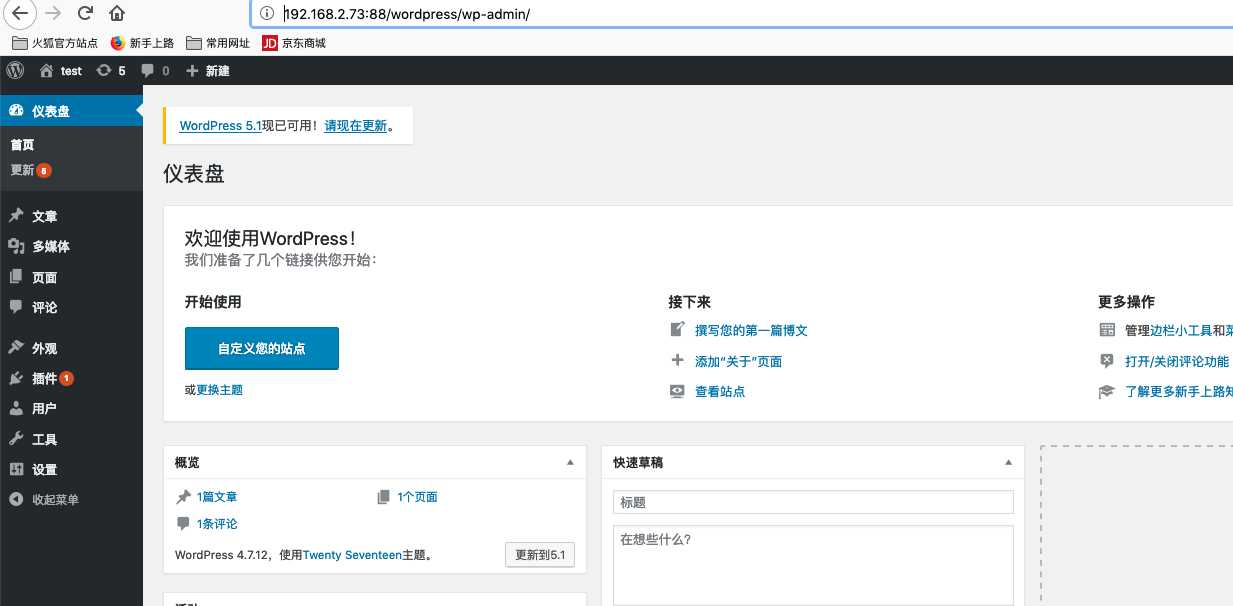Open the 京东商城 JD bookmark
The height and width of the screenshot is (606, 1233).
point(294,43)
